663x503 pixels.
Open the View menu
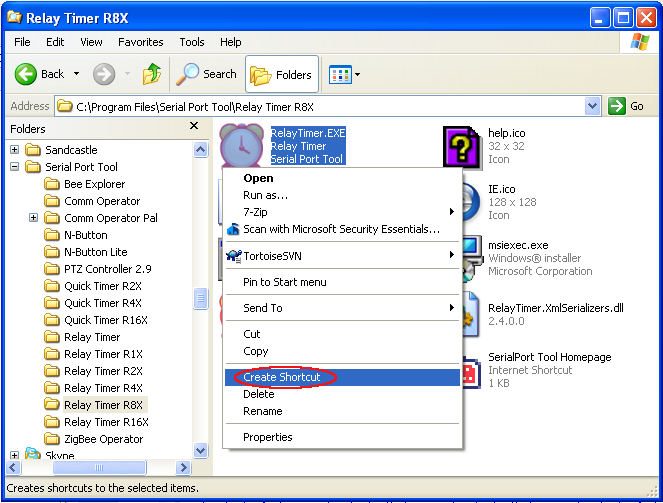coord(91,42)
